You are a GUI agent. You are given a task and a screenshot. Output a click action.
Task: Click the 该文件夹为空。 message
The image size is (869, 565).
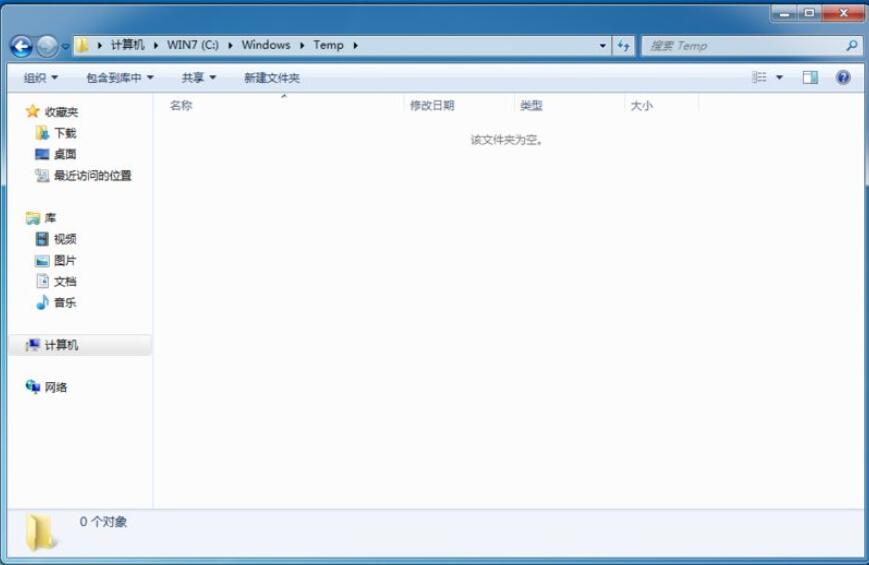(x=507, y=140)
